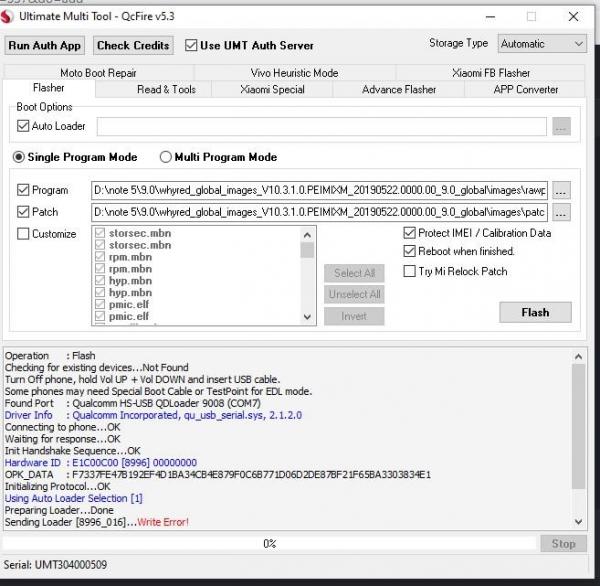The height and width of the screenshot is (586, 600).
Task: Click the Init Handshake Sequence log line
Action: (73, 451)
